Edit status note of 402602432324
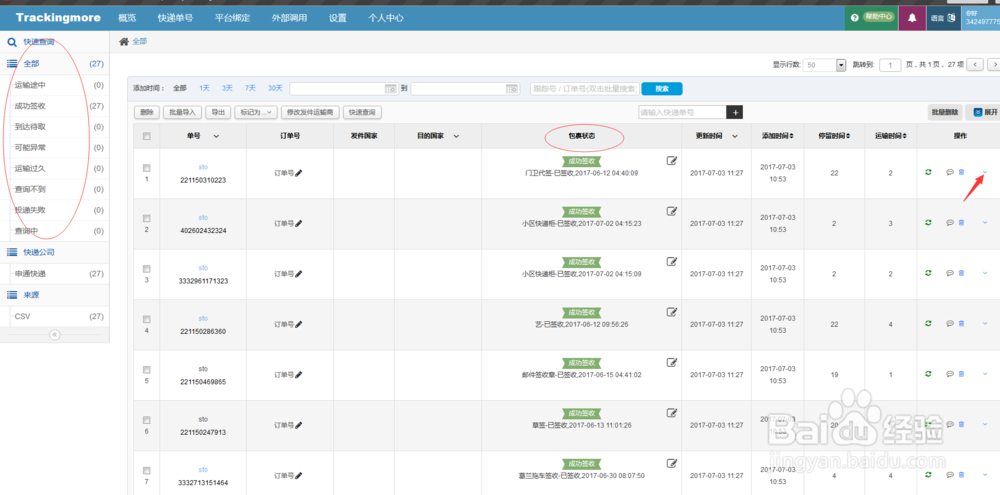The image size is (1000, 495). (672, 211)
